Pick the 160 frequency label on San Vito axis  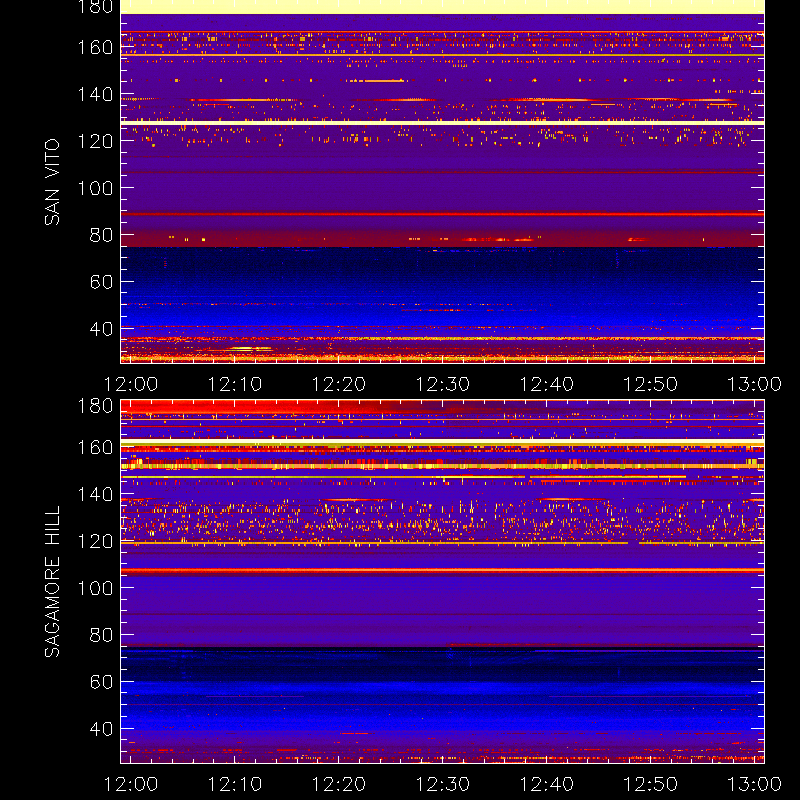95,47
